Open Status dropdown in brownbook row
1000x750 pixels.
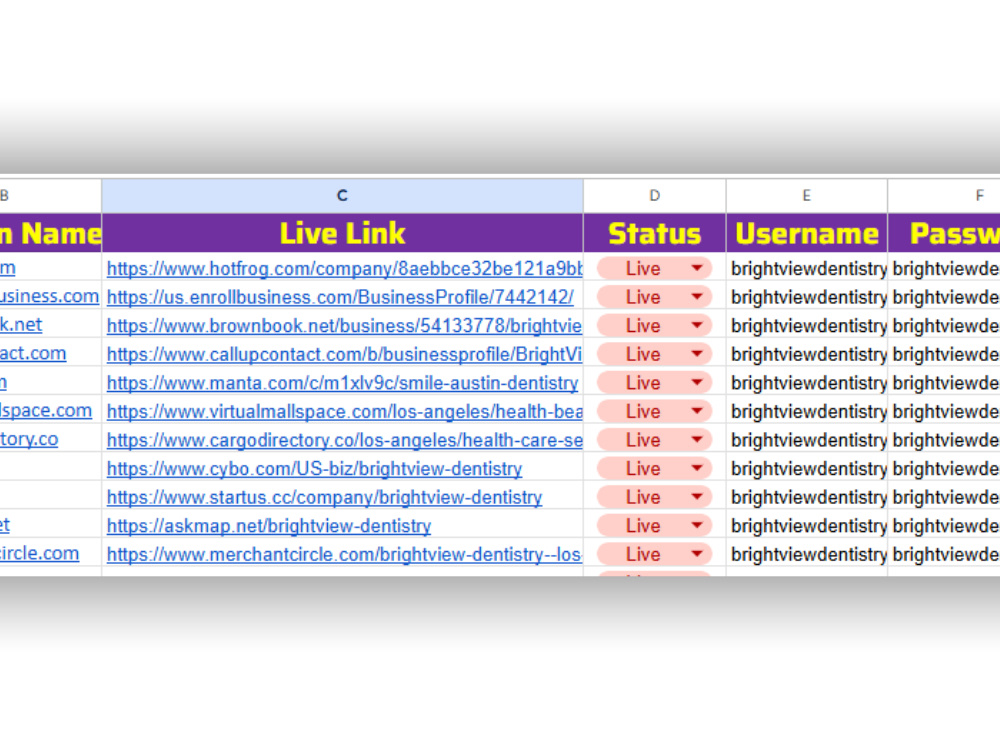point(697,325)
